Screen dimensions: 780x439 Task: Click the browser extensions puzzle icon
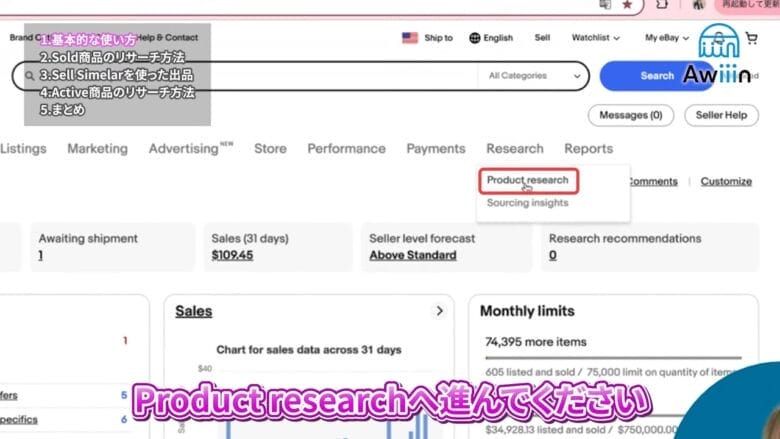(662, 4)
